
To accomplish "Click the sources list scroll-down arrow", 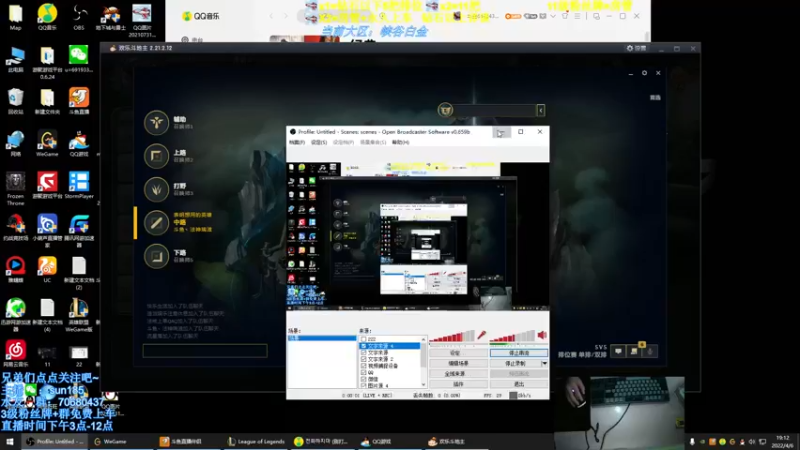I will (423, 385).
